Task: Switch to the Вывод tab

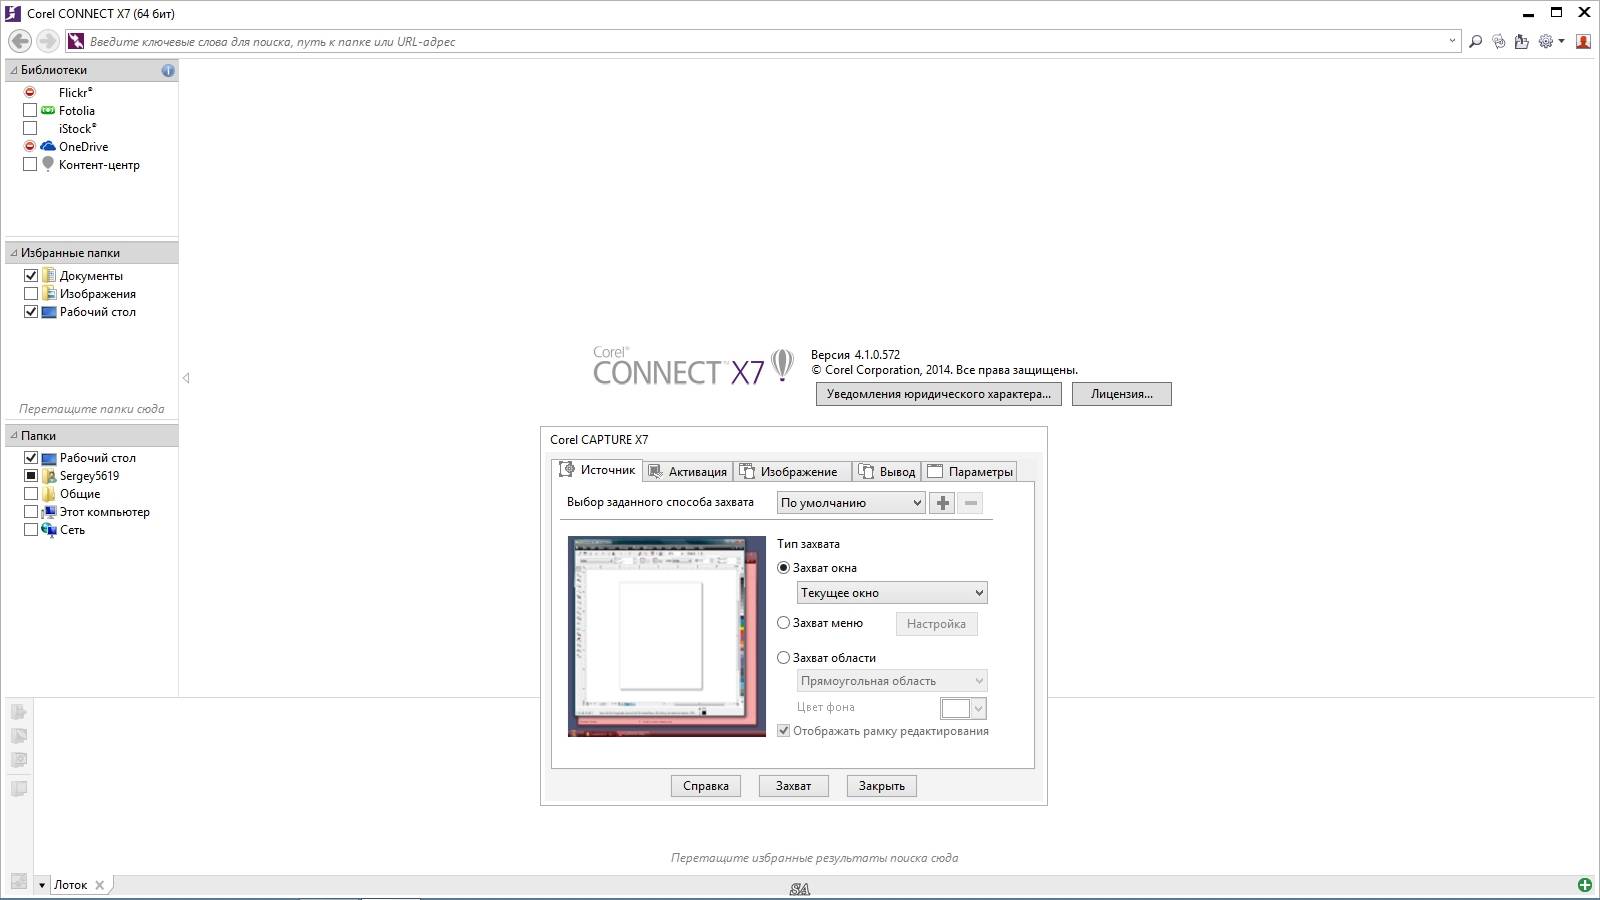Action: tap(886, 472)
